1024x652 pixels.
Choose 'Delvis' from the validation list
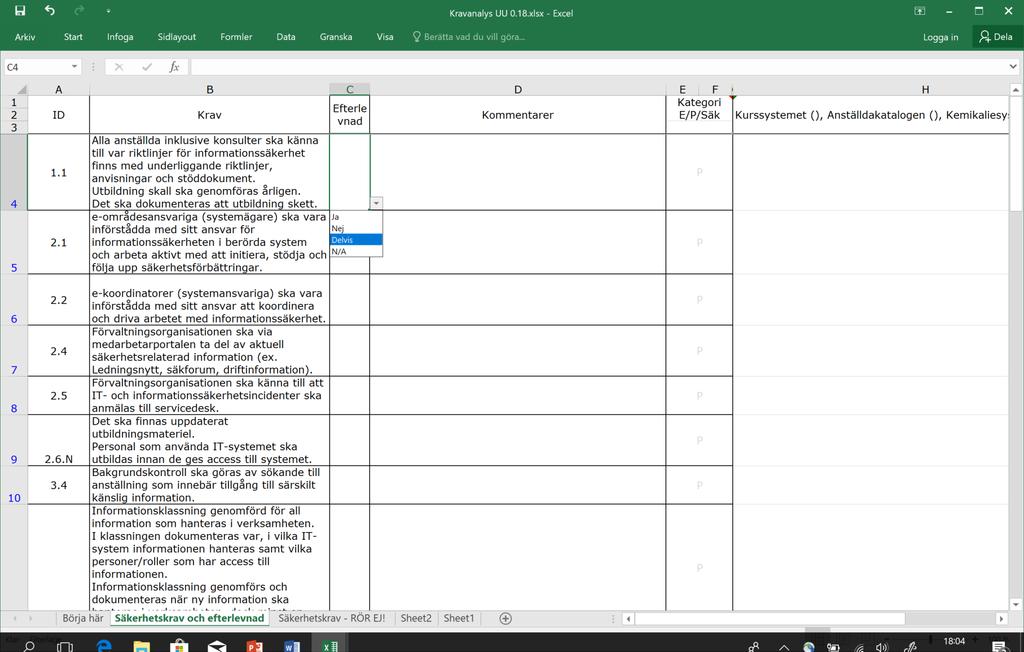(x=356, y=240)
